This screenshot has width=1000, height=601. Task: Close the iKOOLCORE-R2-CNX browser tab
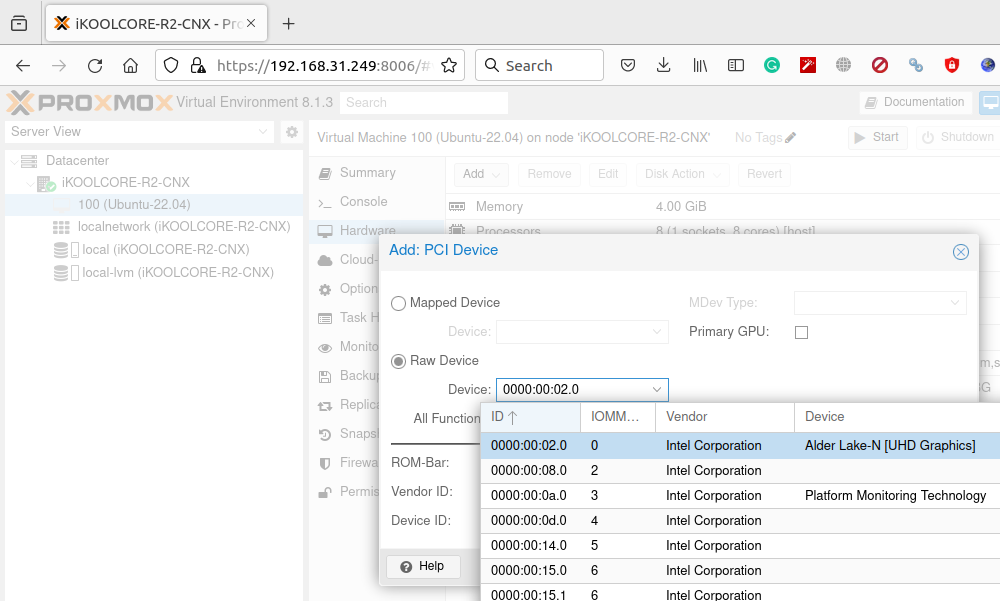coord(251,23)
